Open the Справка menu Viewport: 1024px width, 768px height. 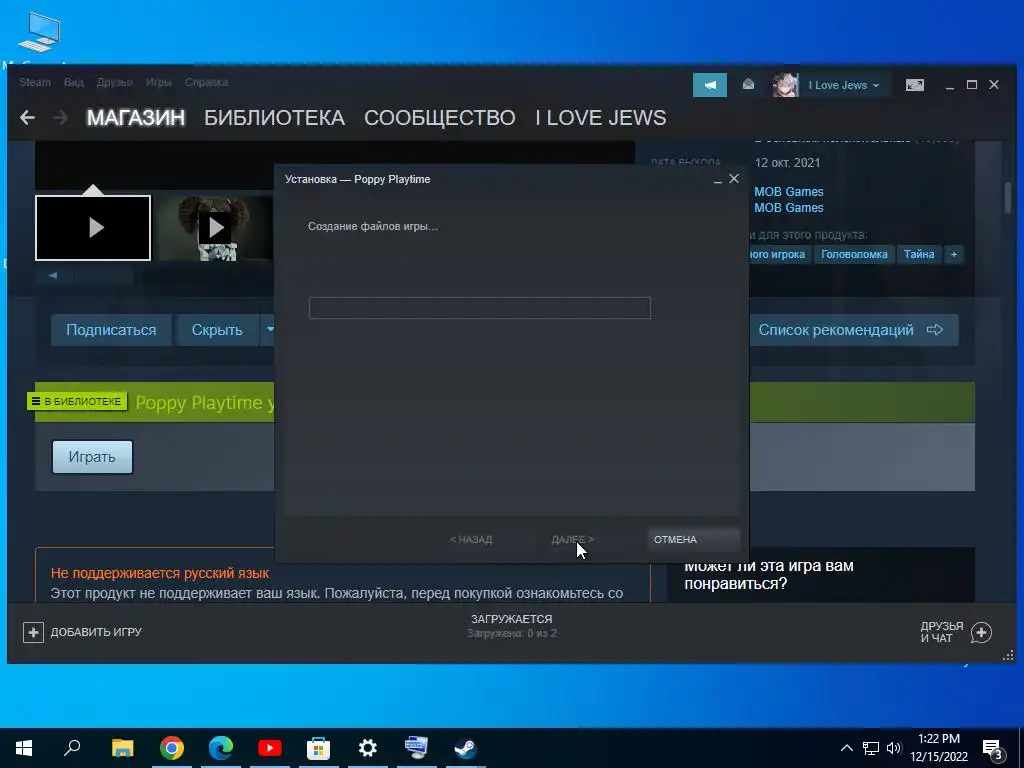[x=206, y=82]
